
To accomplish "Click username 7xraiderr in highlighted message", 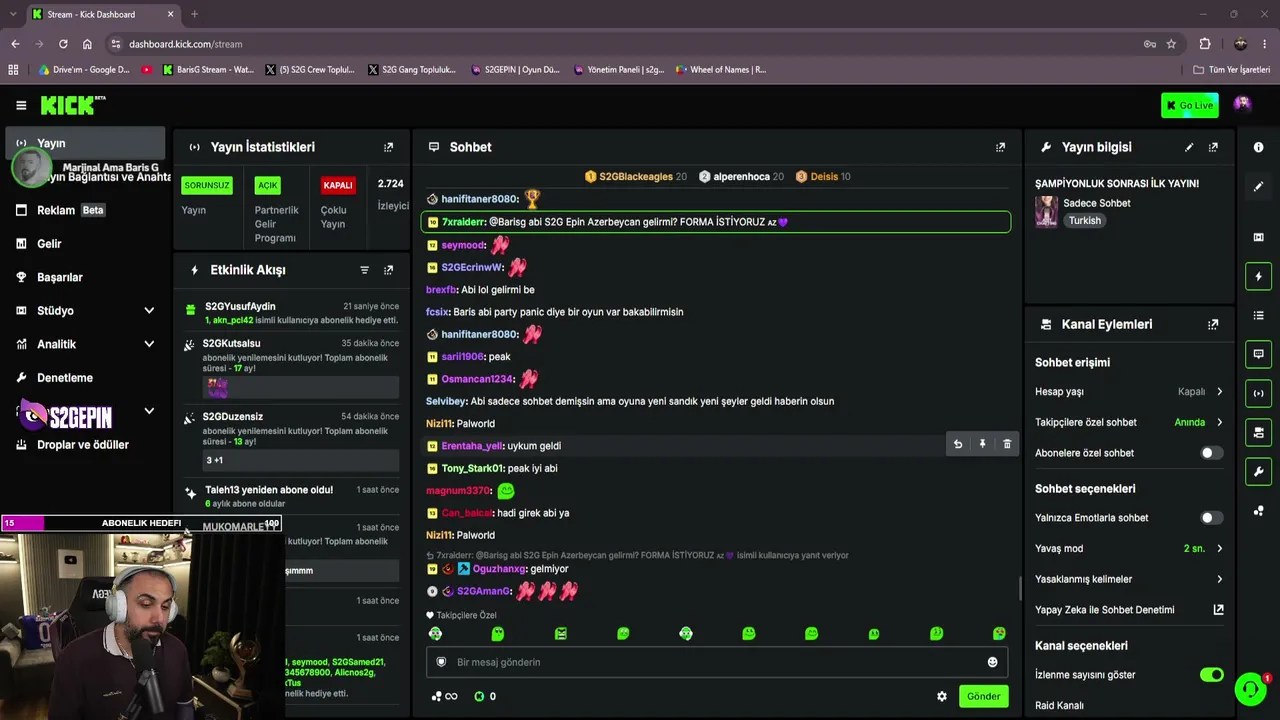I will 464,222.
